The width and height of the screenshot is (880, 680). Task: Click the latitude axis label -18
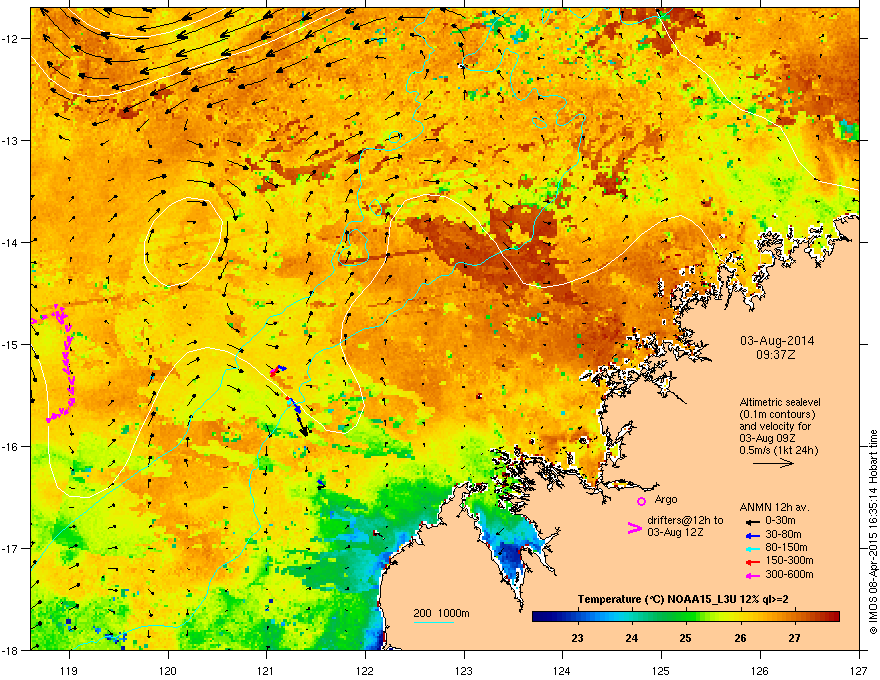click(x=11, y=650)
